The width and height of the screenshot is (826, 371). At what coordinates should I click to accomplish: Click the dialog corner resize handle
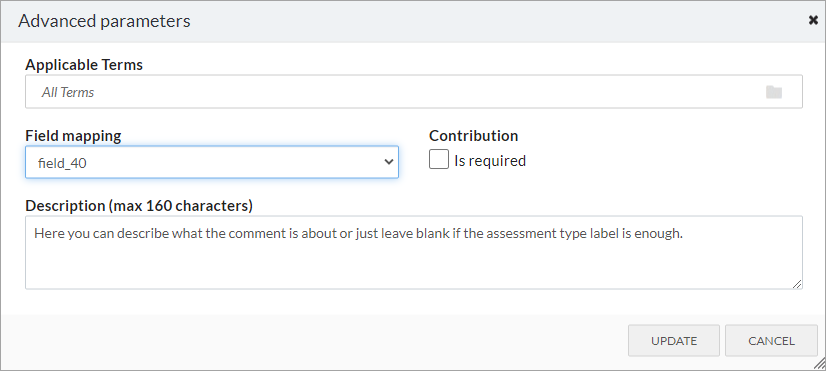coord(819,364)
